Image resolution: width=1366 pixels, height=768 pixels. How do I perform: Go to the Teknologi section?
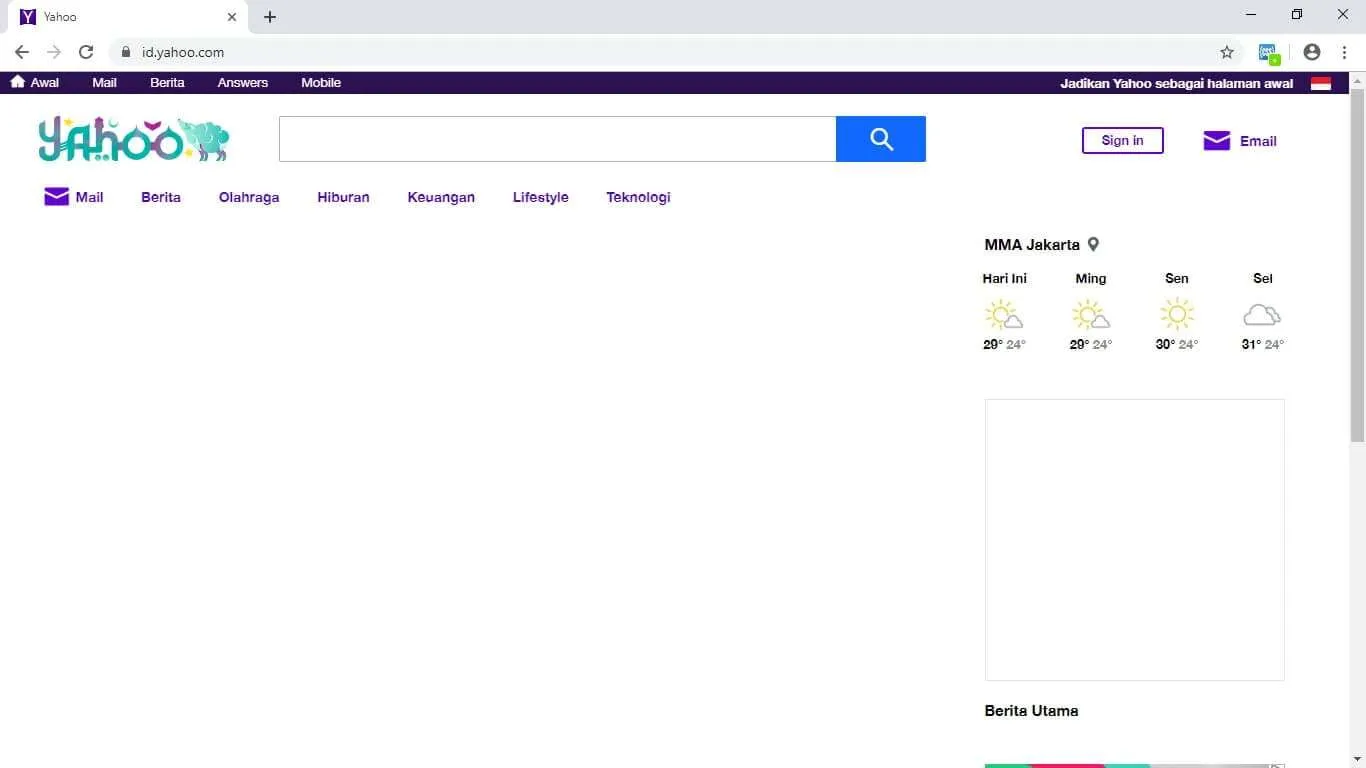pyautogui.click(x=638, y=197)
